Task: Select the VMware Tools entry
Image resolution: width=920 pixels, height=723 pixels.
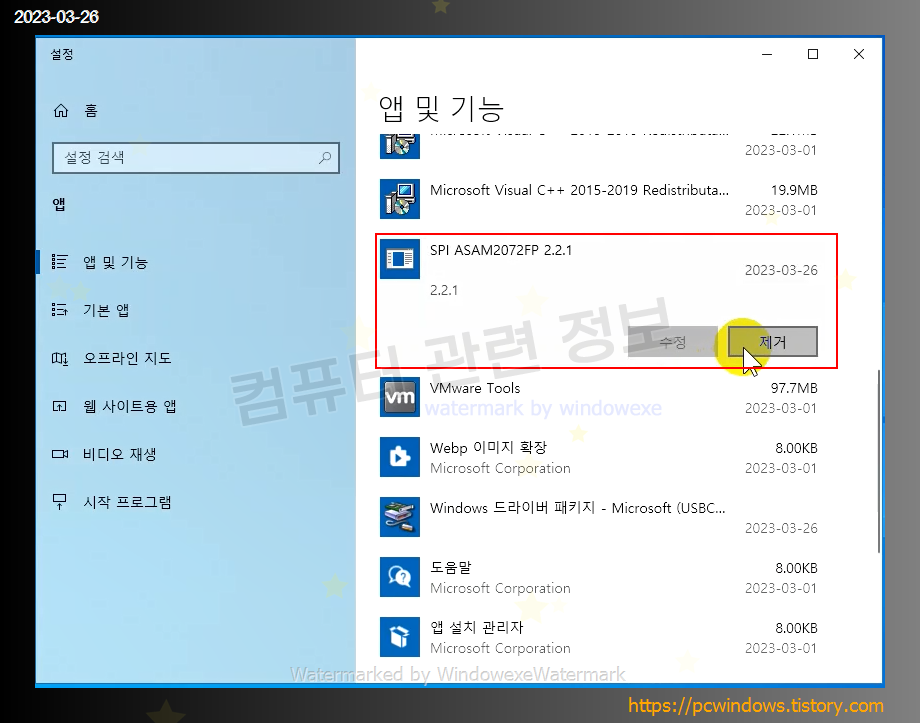Action: click(475, 388)
